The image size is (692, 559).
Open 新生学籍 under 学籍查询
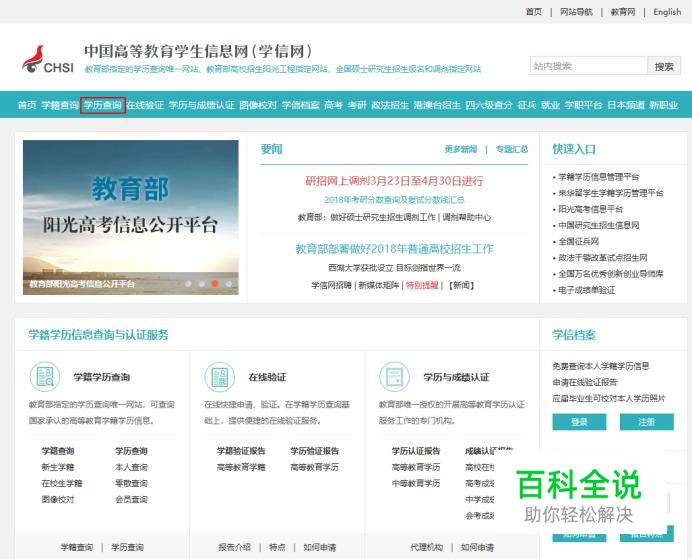click(x=58, y=467)
